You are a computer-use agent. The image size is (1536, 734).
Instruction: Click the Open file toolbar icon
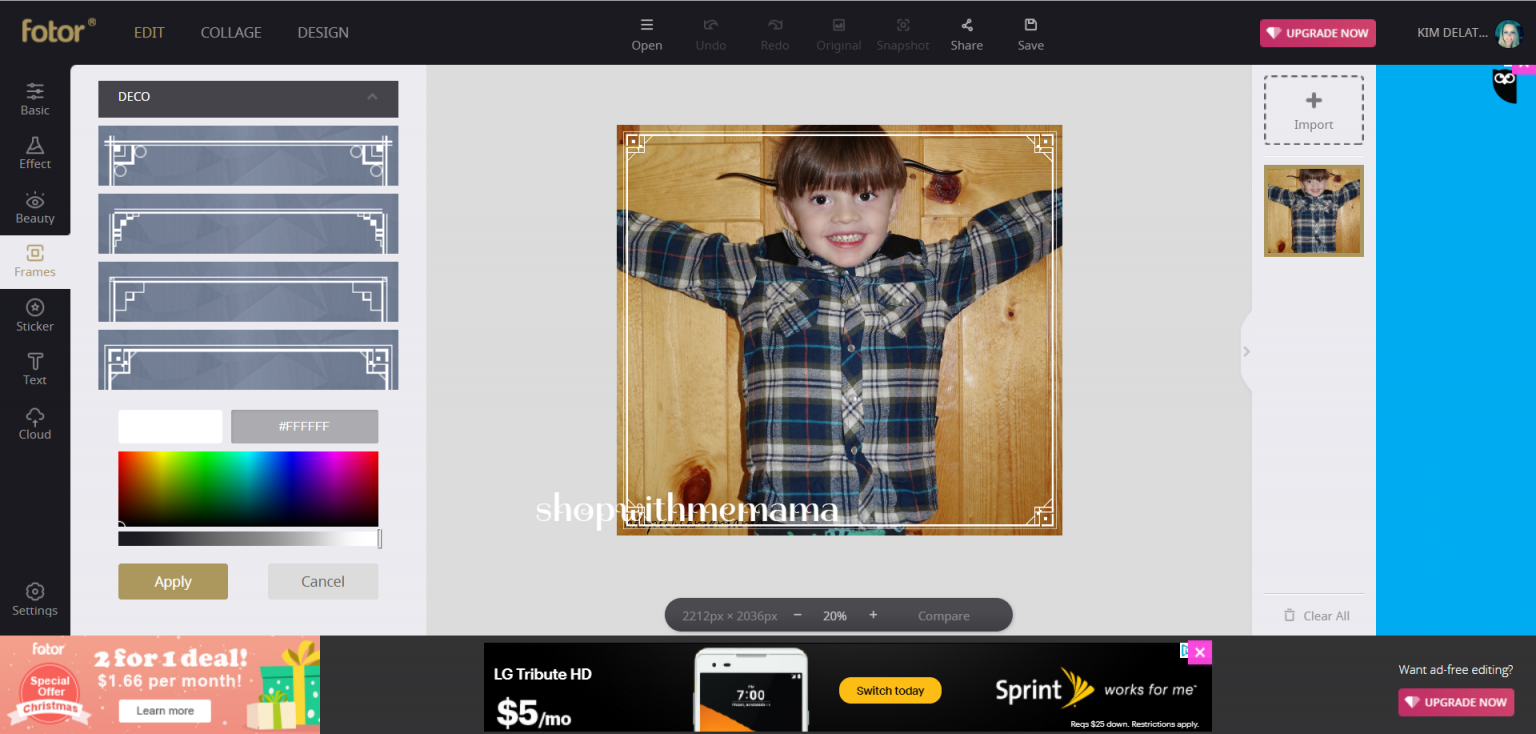[x=647, y=34]
